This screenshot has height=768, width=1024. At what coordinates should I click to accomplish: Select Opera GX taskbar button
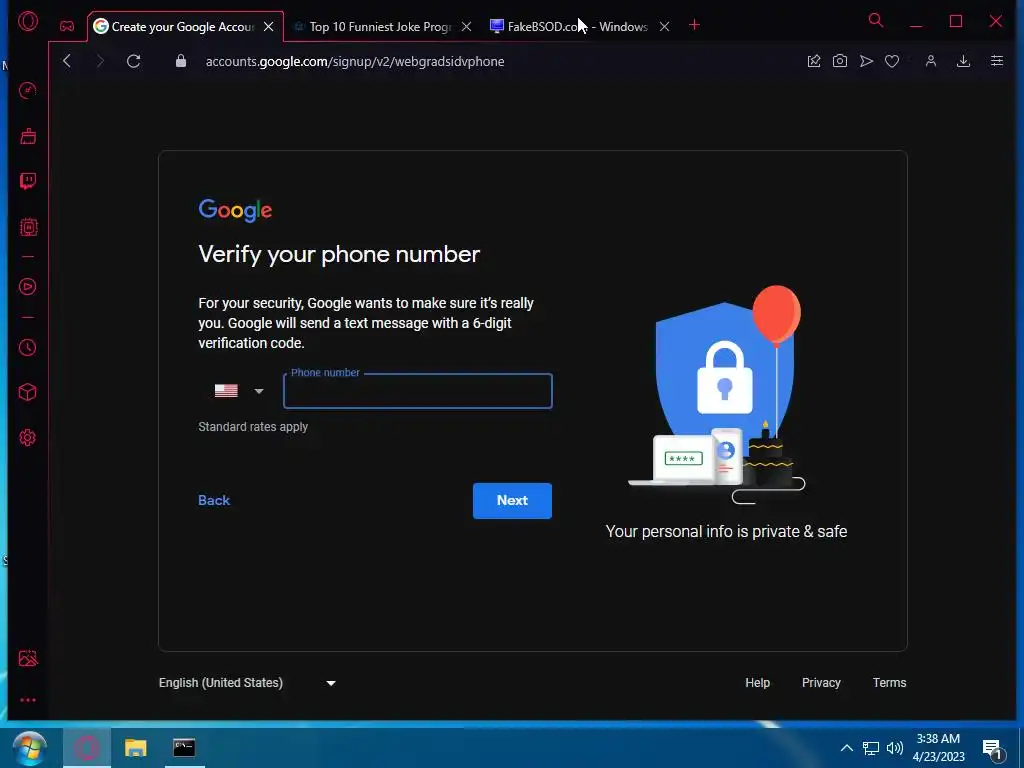87,748
